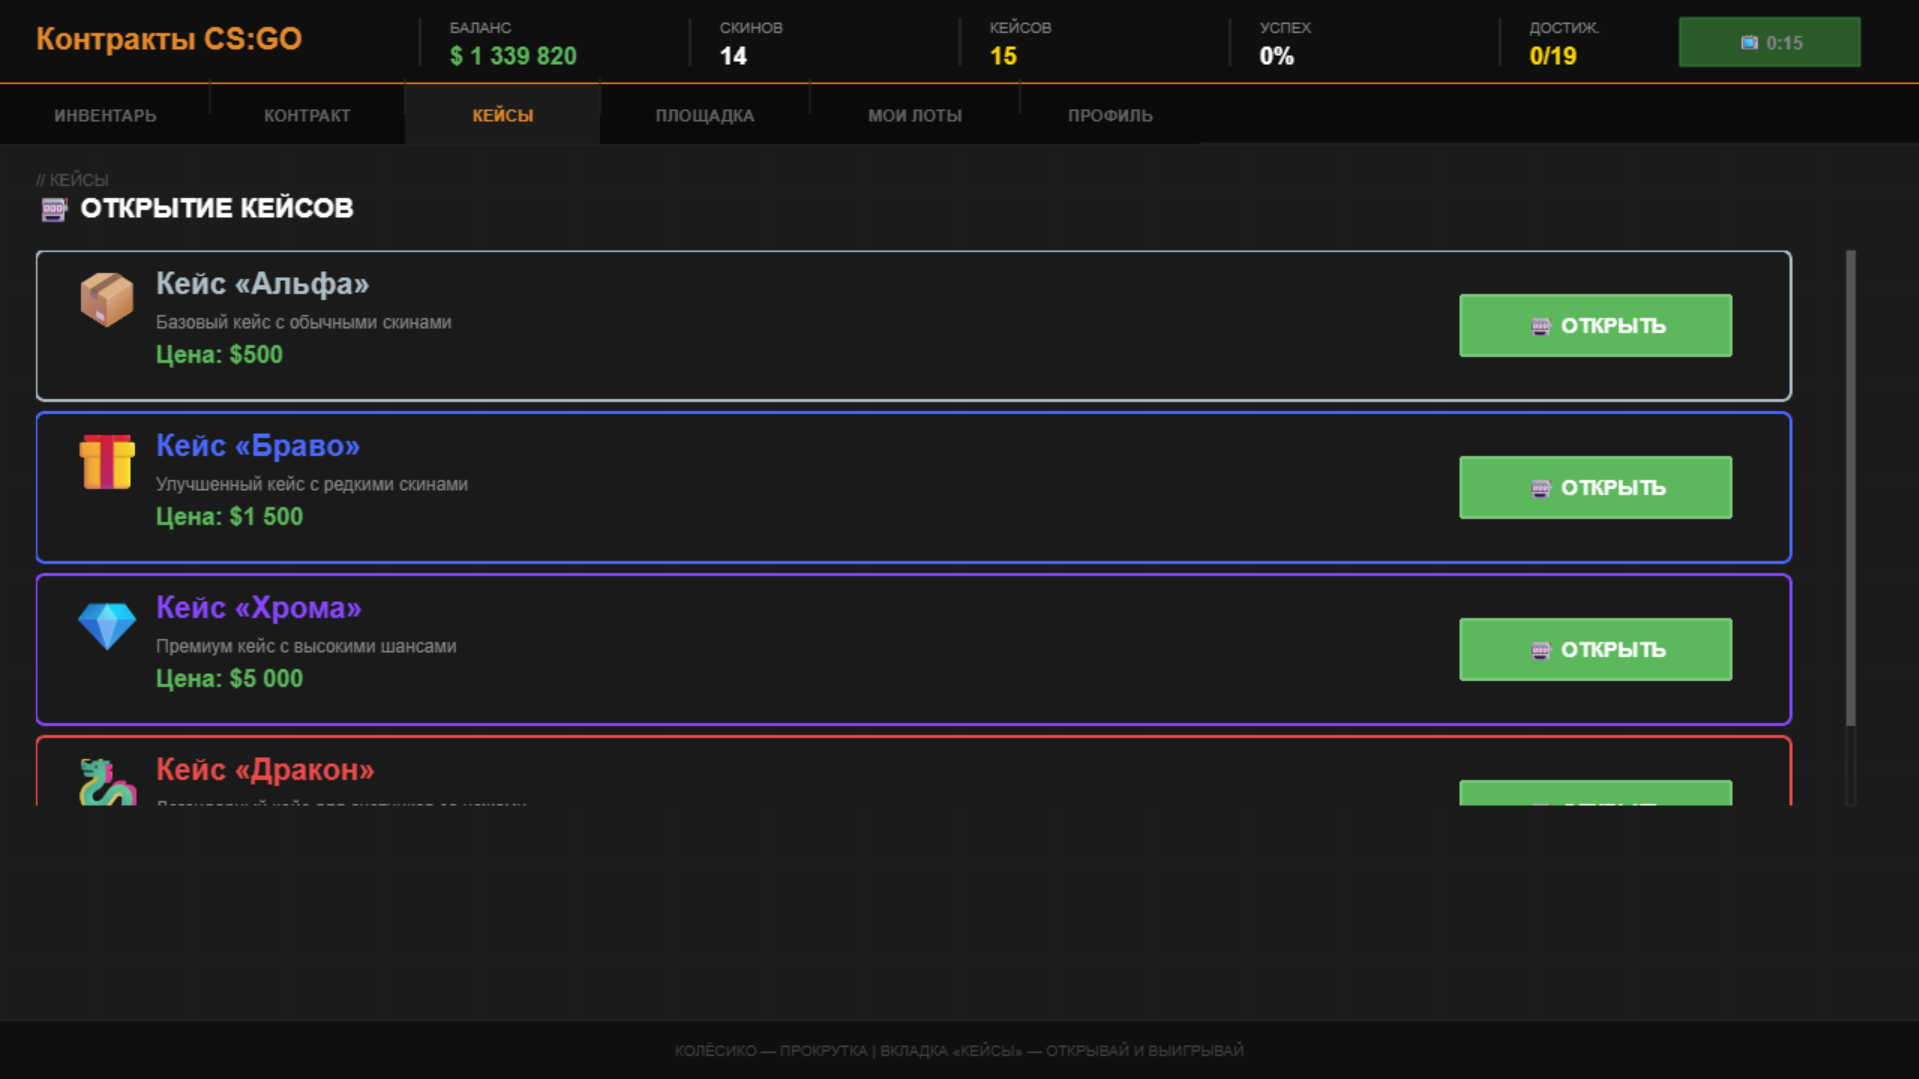Click the dragon icon for Кейс «Дракон»
This screenshot has width=1919, height=1079.
[x=107, y=782]
